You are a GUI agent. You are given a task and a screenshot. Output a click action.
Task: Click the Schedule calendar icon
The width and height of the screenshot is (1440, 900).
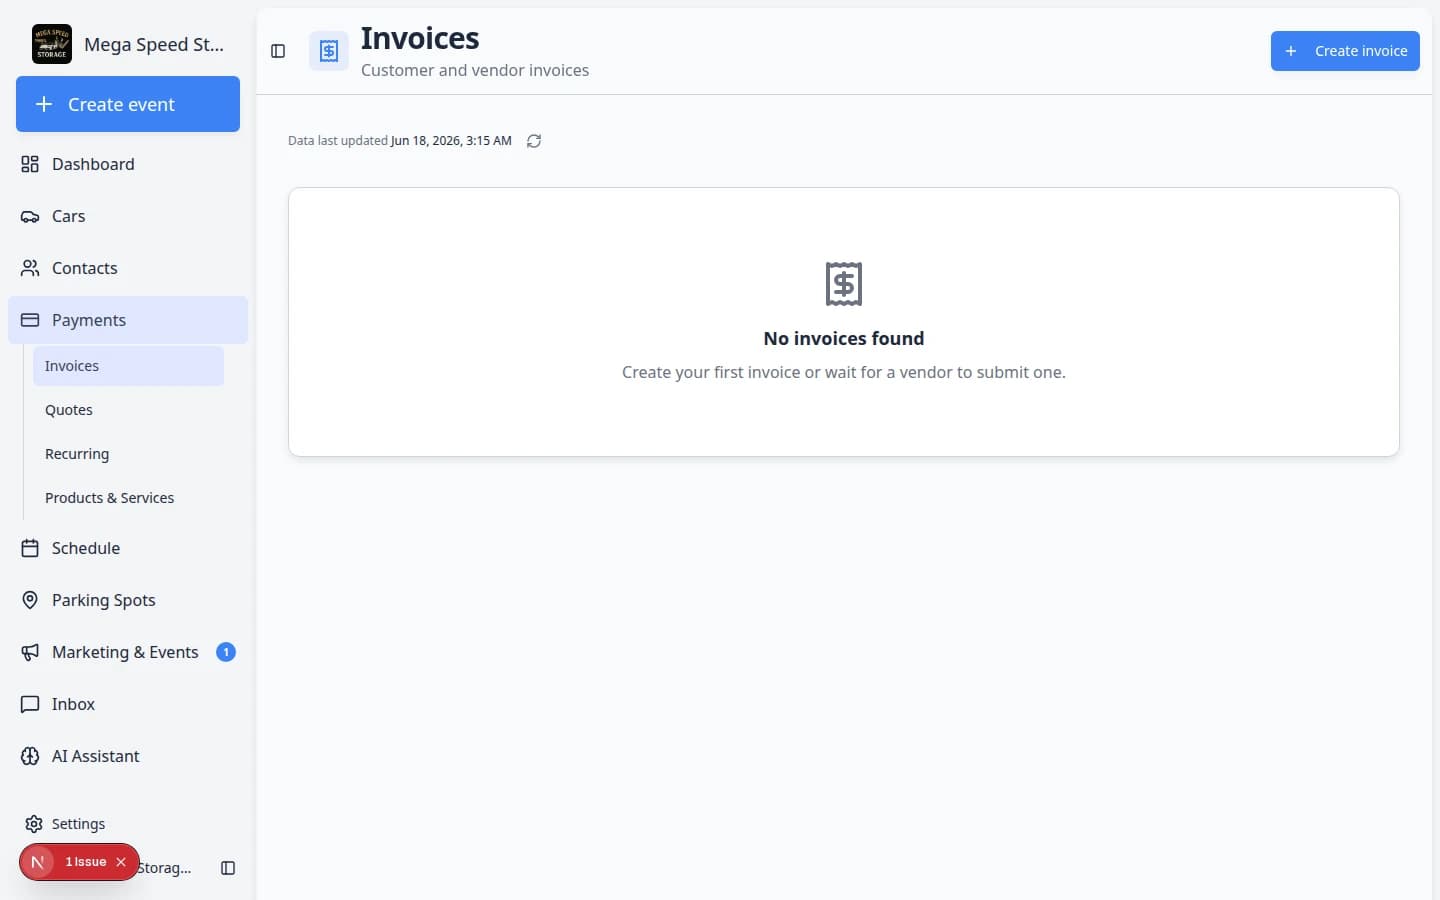tap(30, 548)
